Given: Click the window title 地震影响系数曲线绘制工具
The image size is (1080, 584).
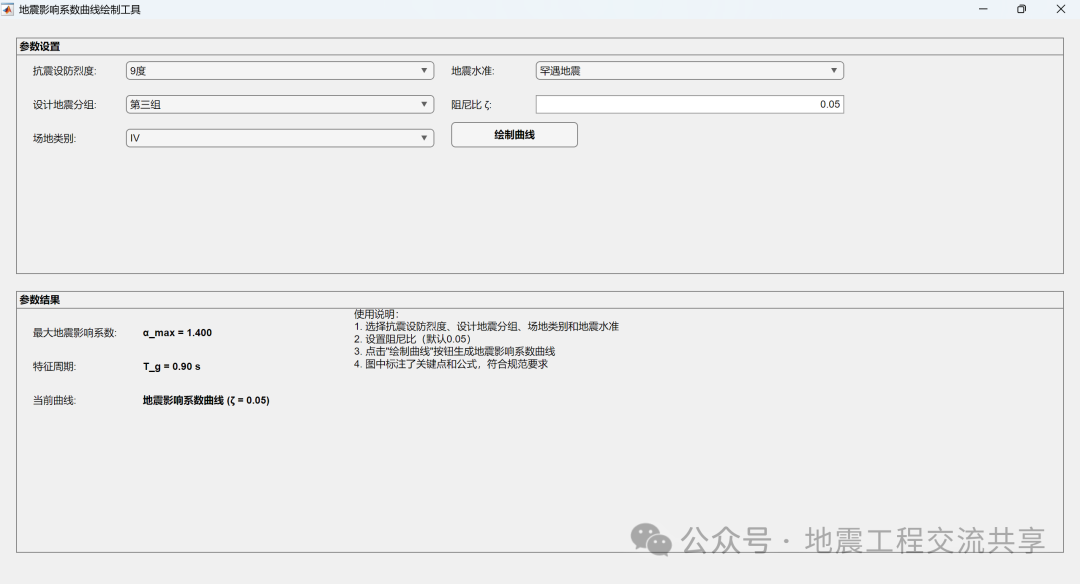Looking at the screenshot, I should point(80,10).
